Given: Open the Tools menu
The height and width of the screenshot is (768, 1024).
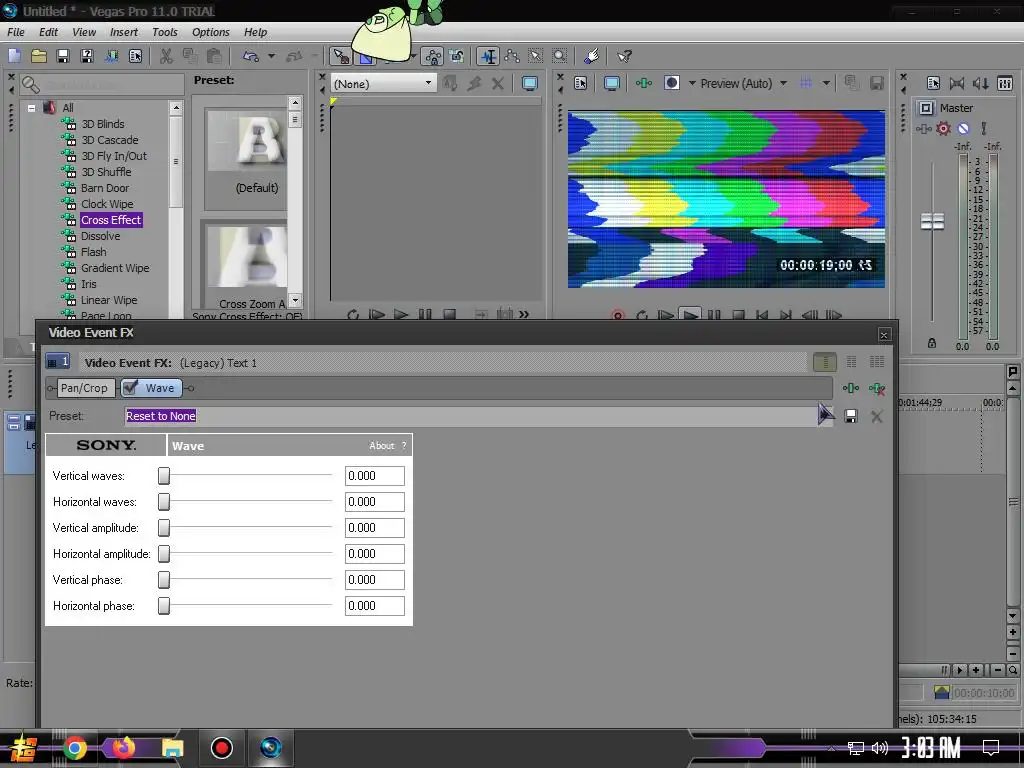Looking at the screenshot, I should click(x=165, y=32).
